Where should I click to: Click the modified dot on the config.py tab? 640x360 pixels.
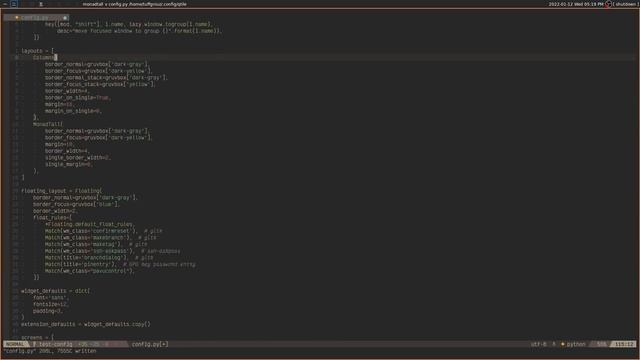click(x=64, y=18)
